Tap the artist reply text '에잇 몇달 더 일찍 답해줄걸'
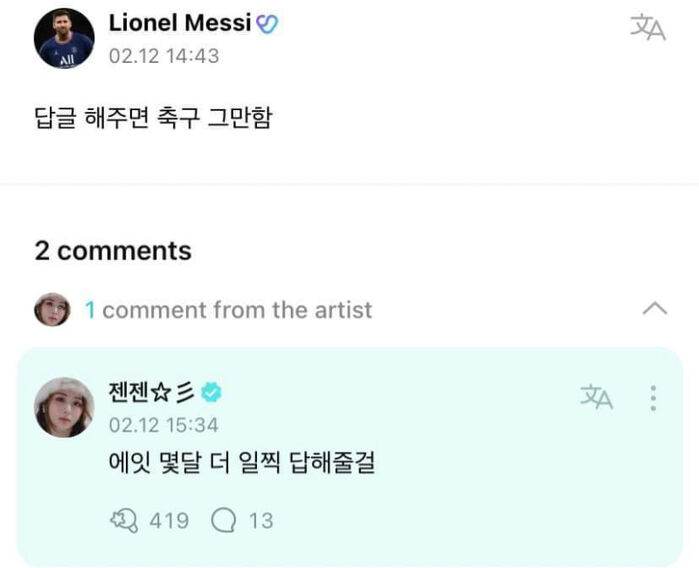Screen dimensions: 699x568 point(242,462)
